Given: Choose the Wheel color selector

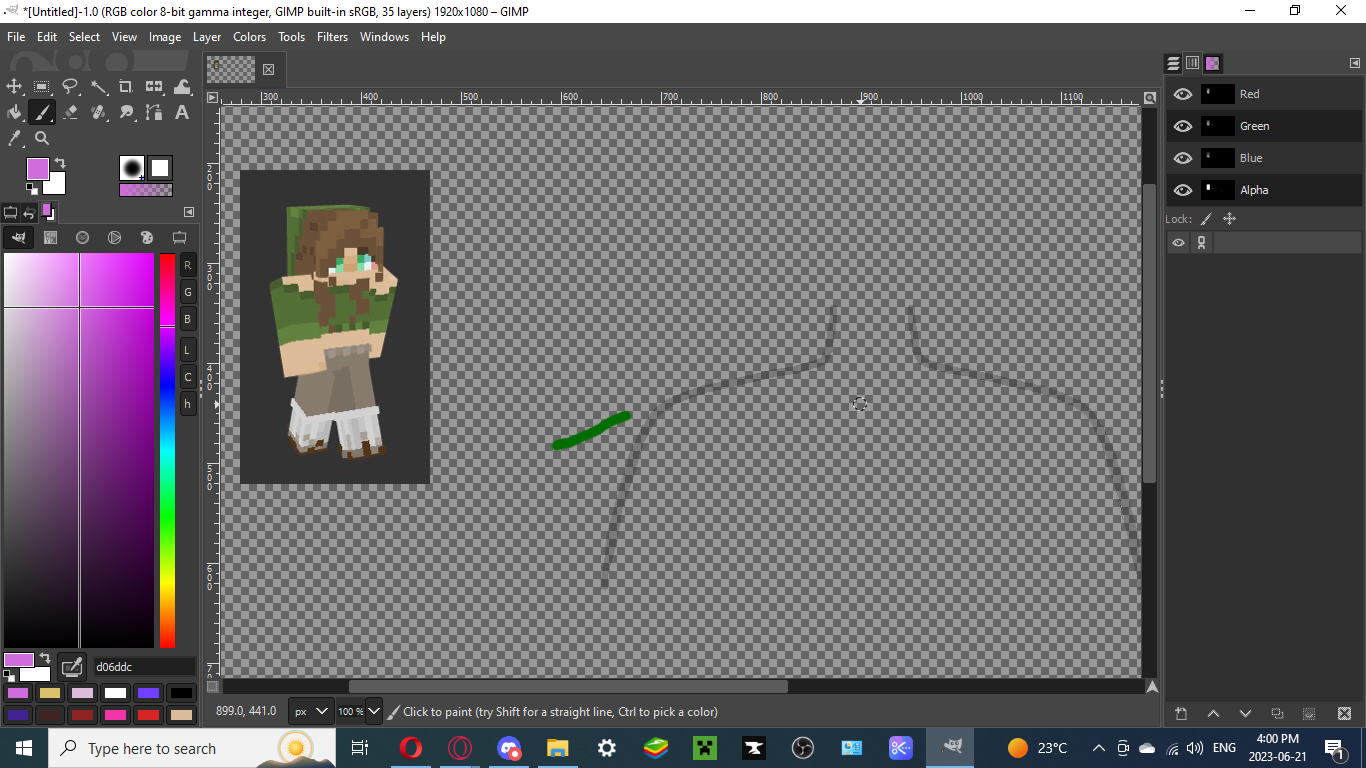Looking at the screenshot, I should (x=115, y=238).
